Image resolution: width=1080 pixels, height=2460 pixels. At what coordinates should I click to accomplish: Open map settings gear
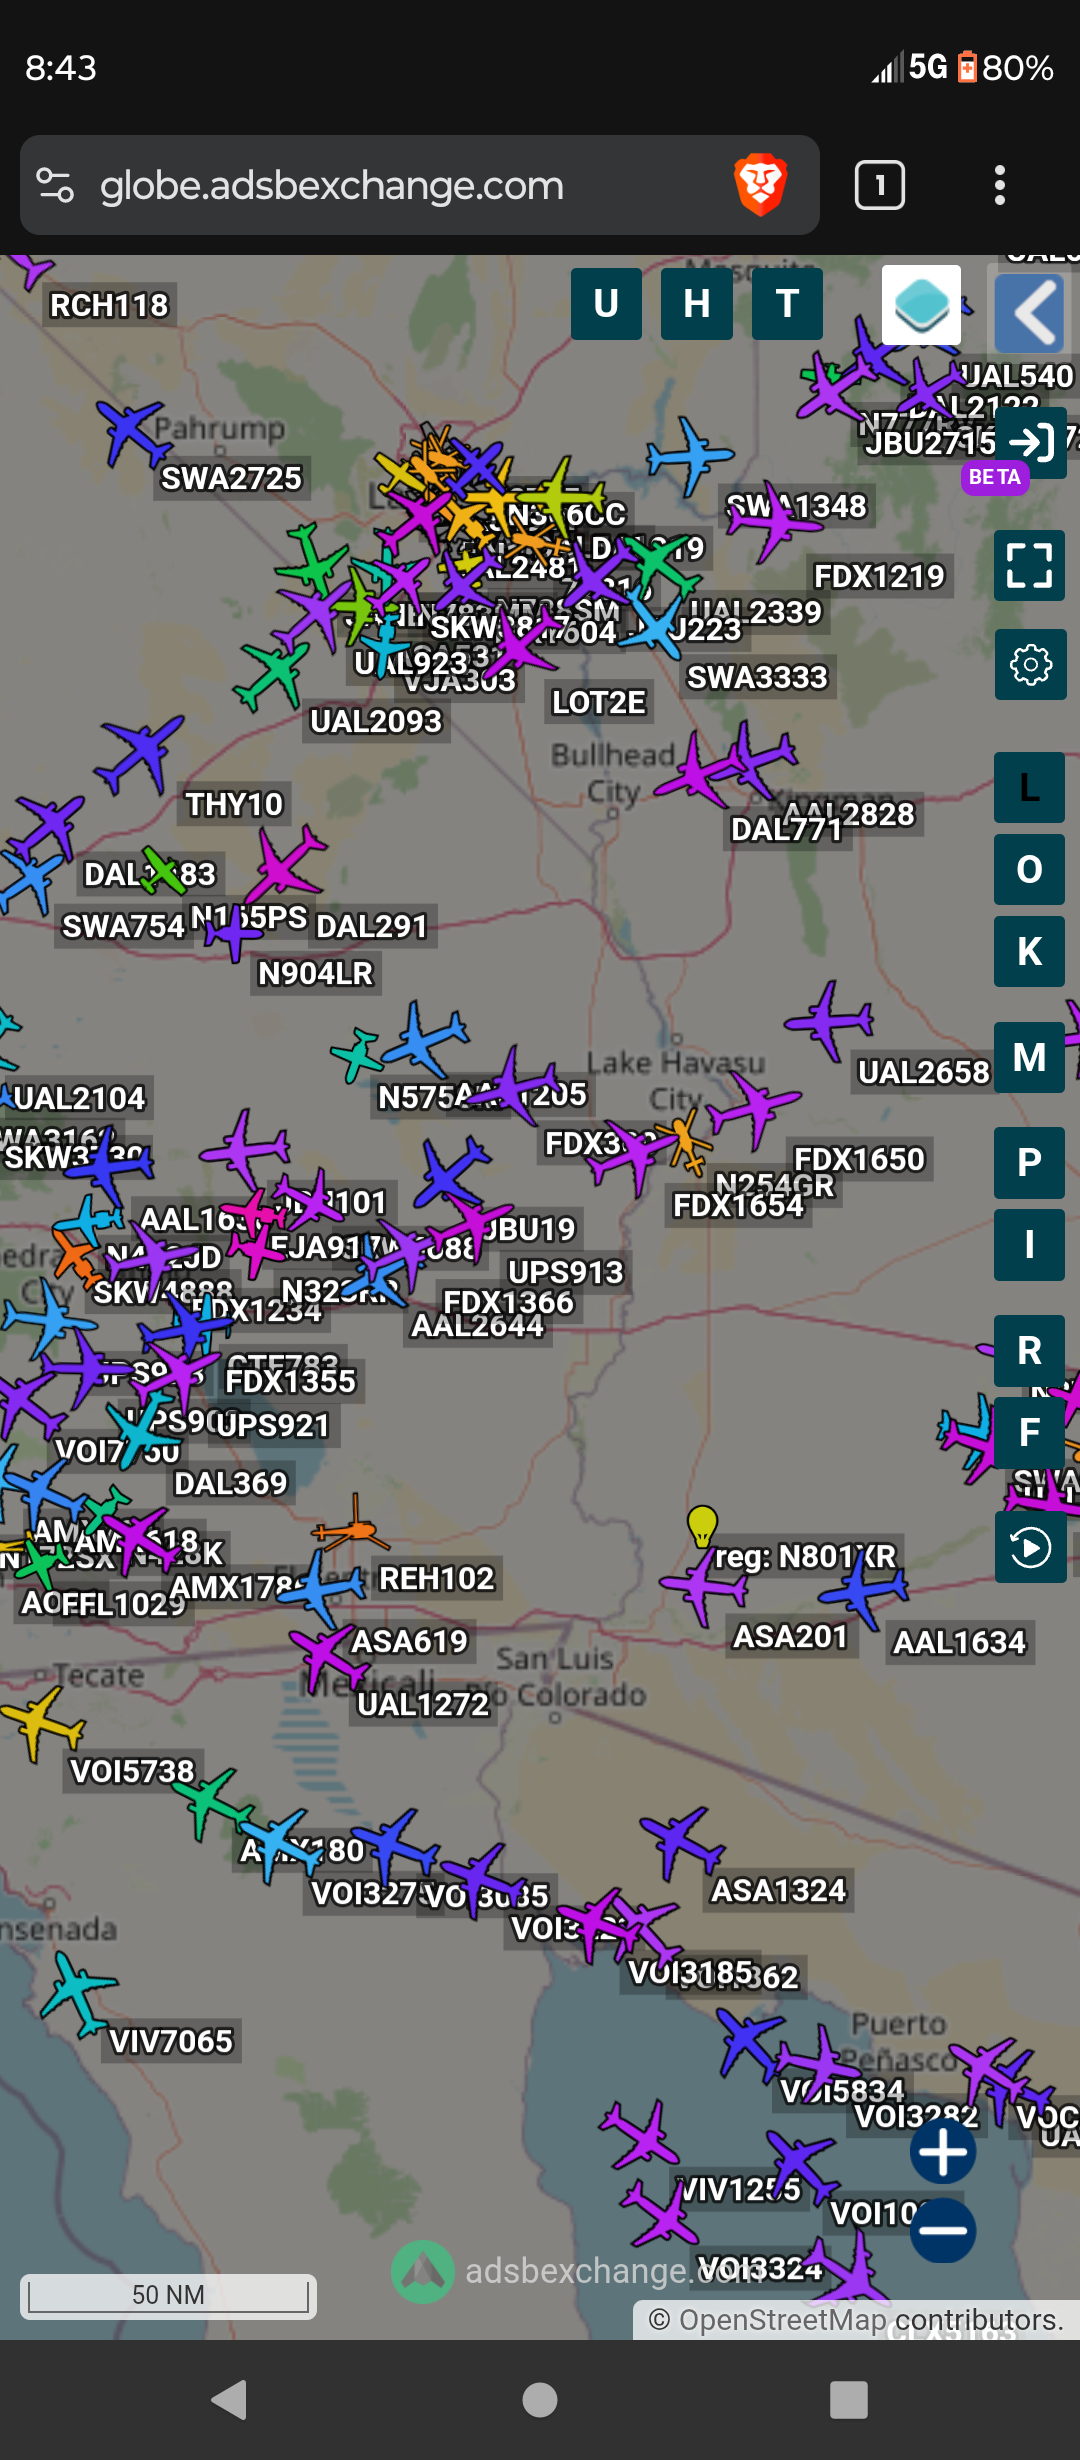[1031, 665]
